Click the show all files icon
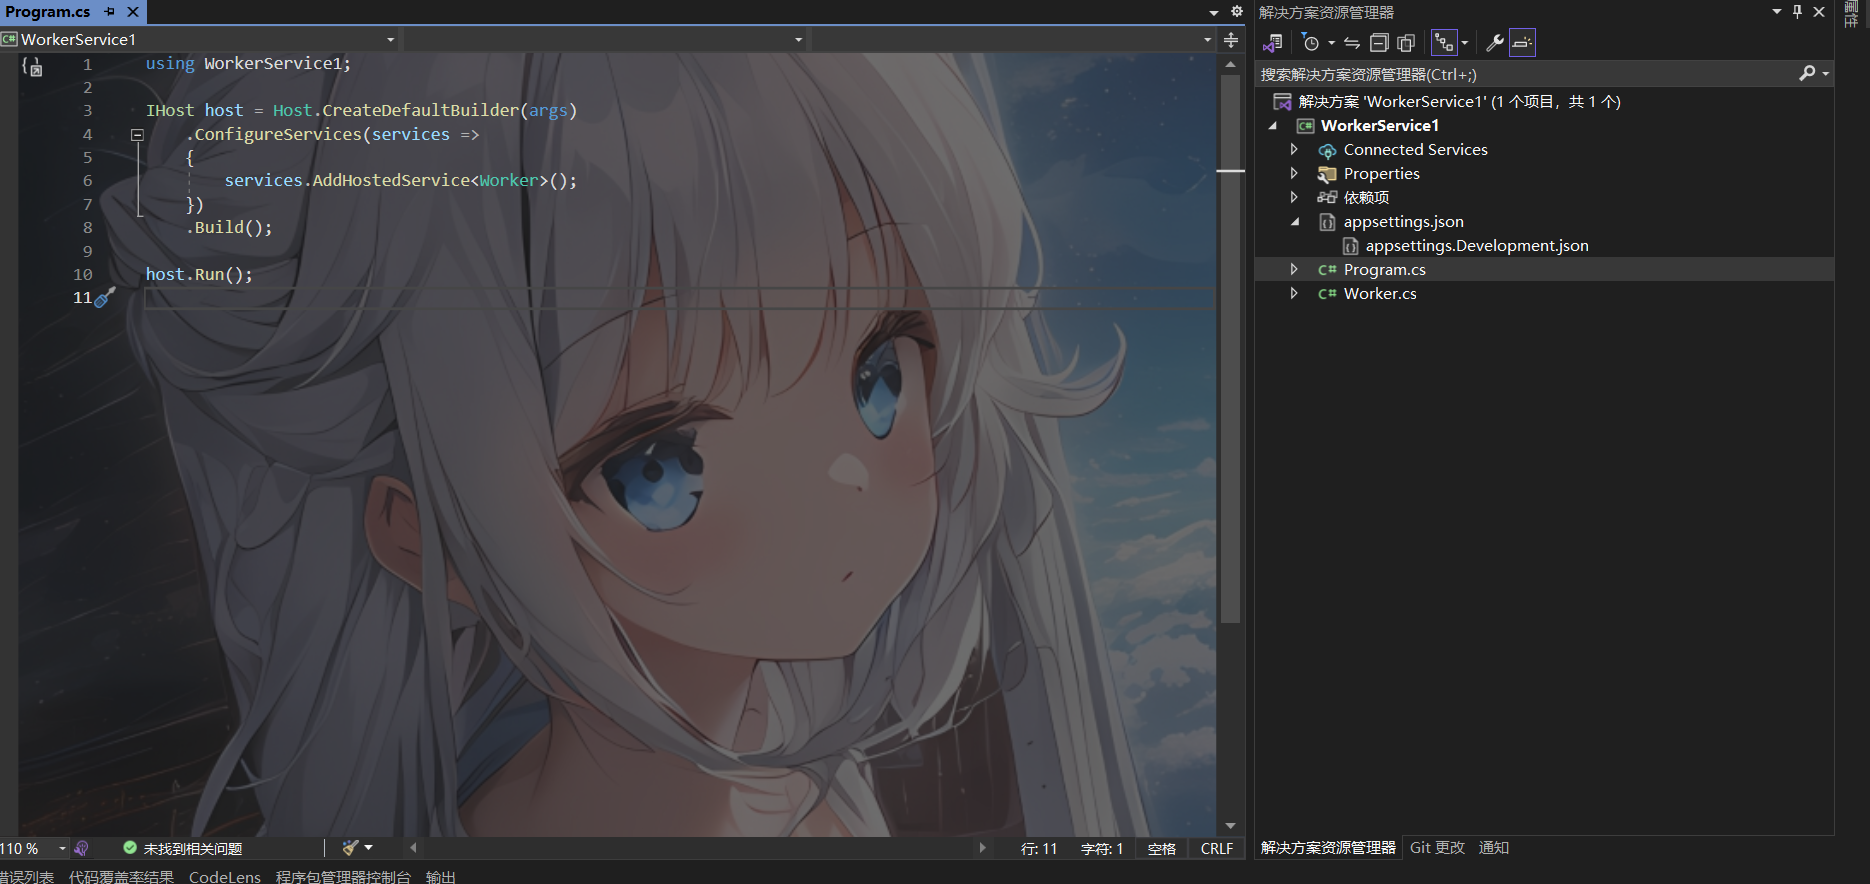Image resolution: width=1870 pixels, height=884 pixels. [x=1406, y=42]
